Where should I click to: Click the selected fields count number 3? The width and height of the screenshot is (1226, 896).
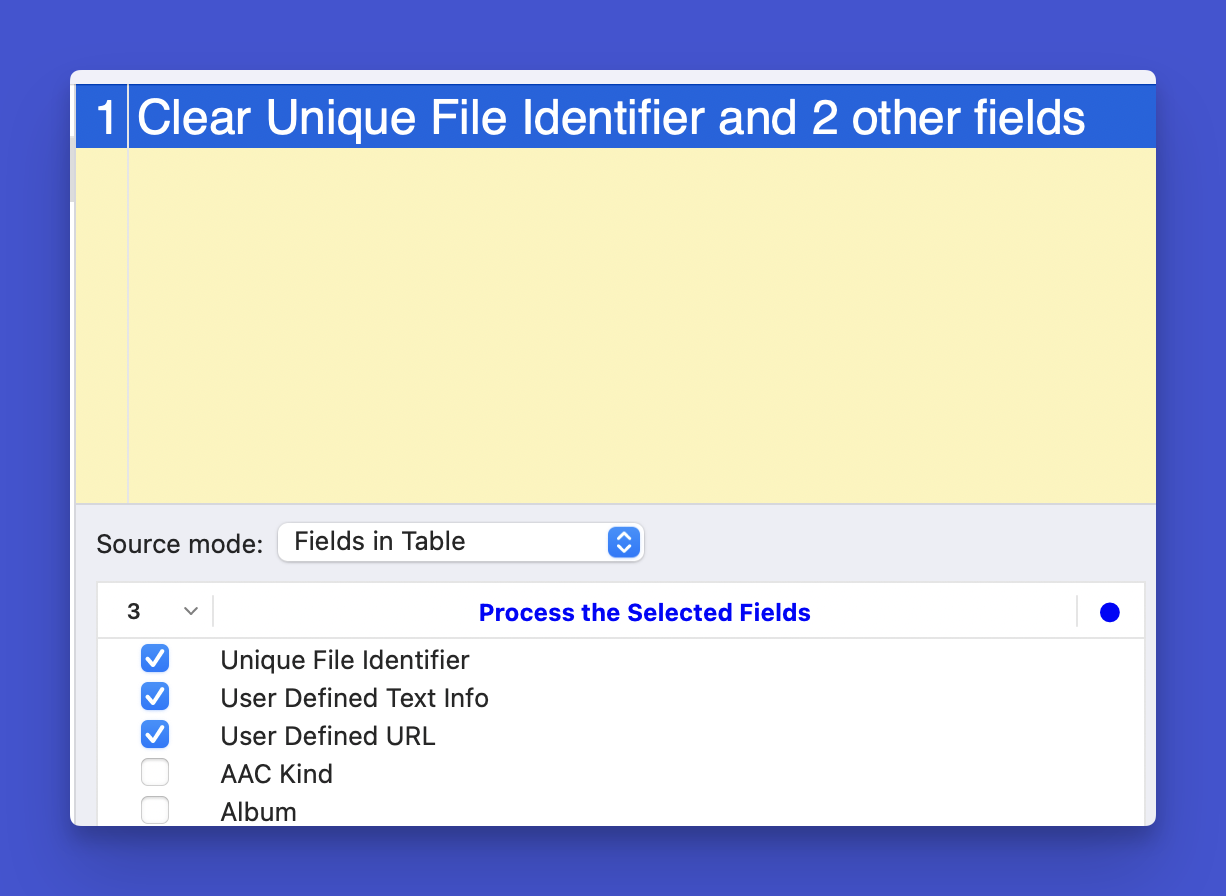point(134,612)
